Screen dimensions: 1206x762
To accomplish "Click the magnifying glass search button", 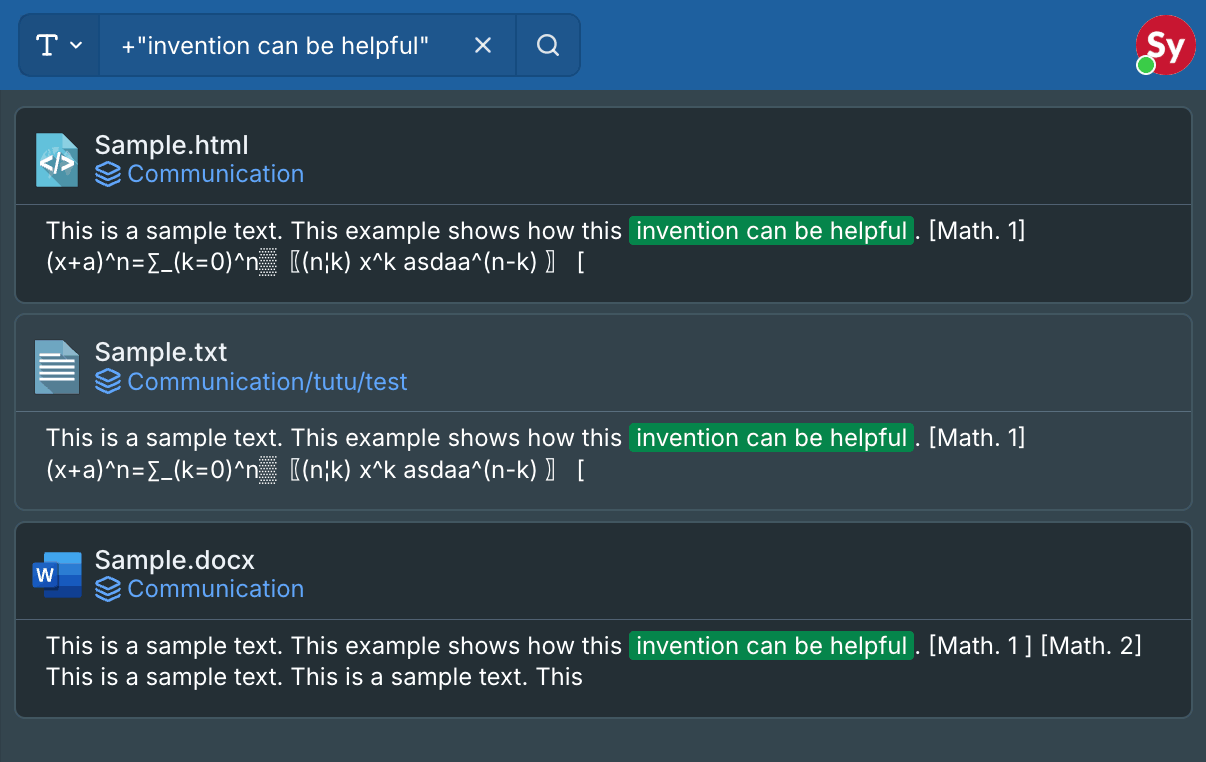I will click(x=548, y=45).
